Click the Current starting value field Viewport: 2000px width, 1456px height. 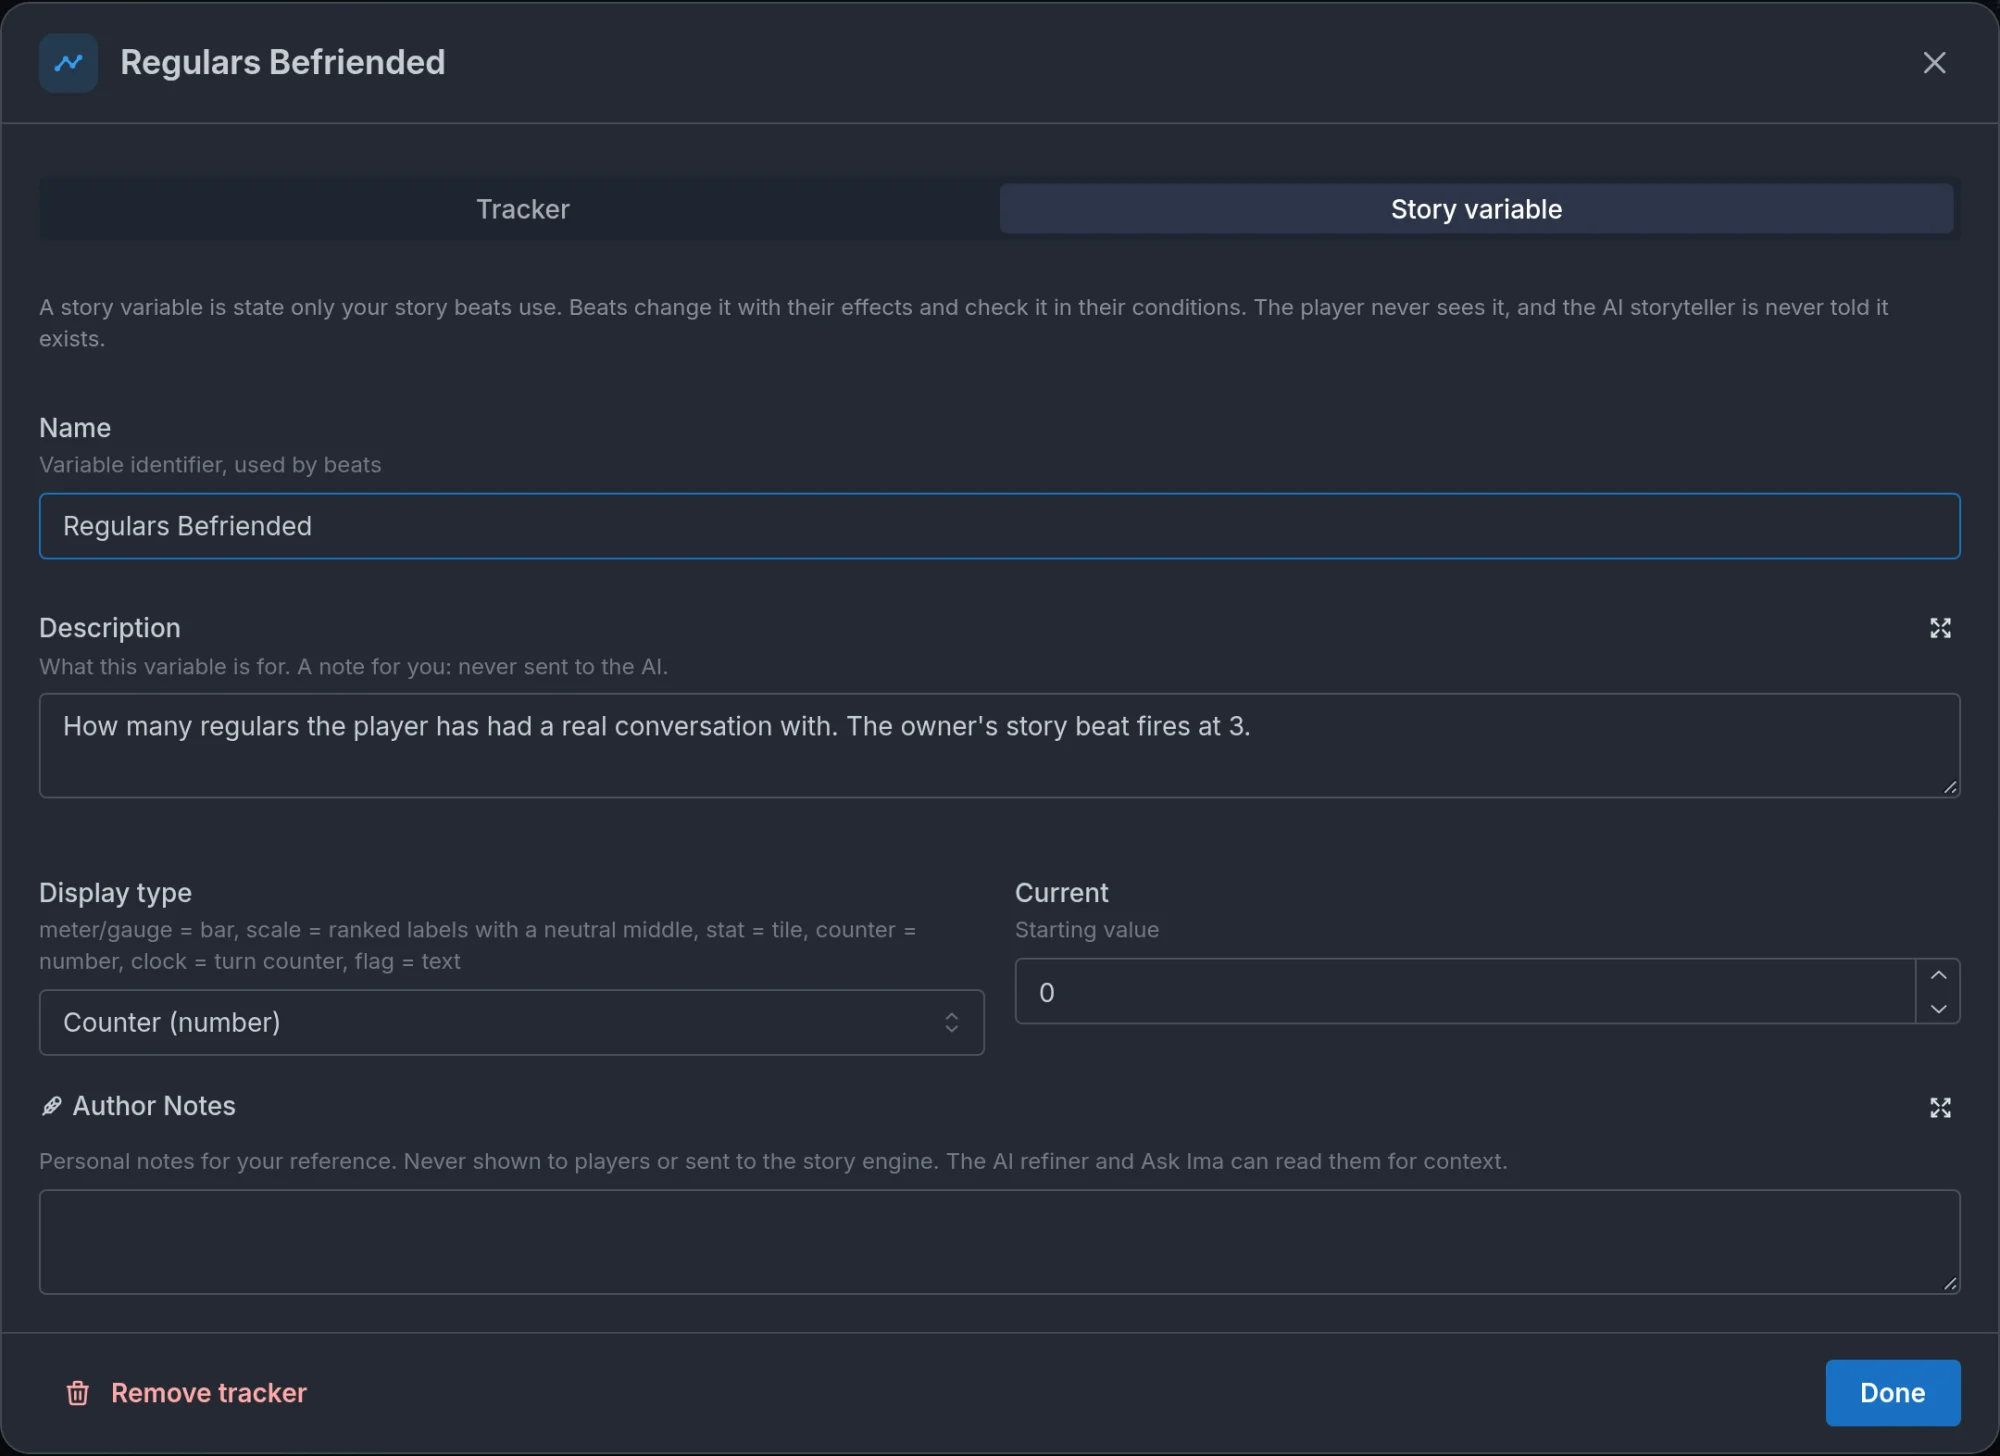pyautogui.click(x=1465, y=992)
